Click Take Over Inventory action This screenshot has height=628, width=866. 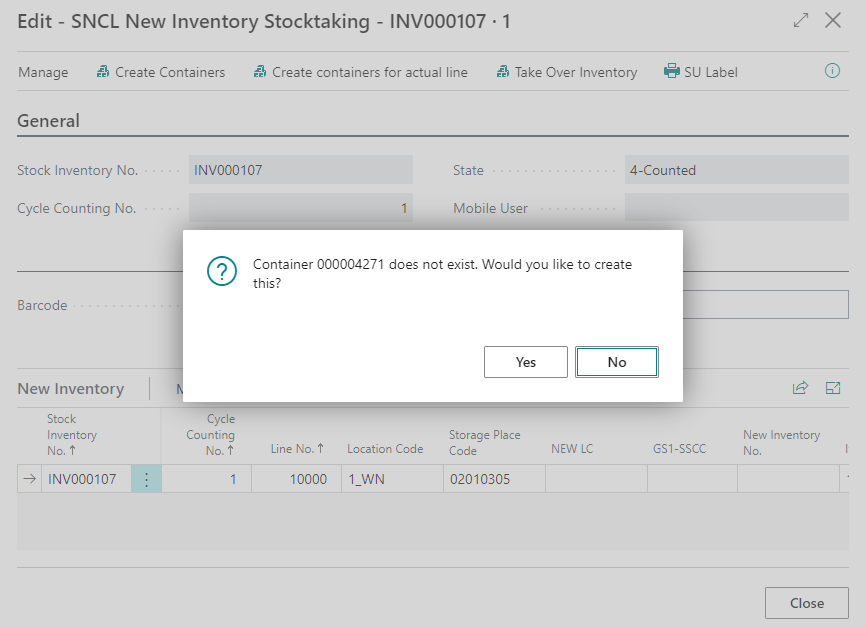coord(565,72)
